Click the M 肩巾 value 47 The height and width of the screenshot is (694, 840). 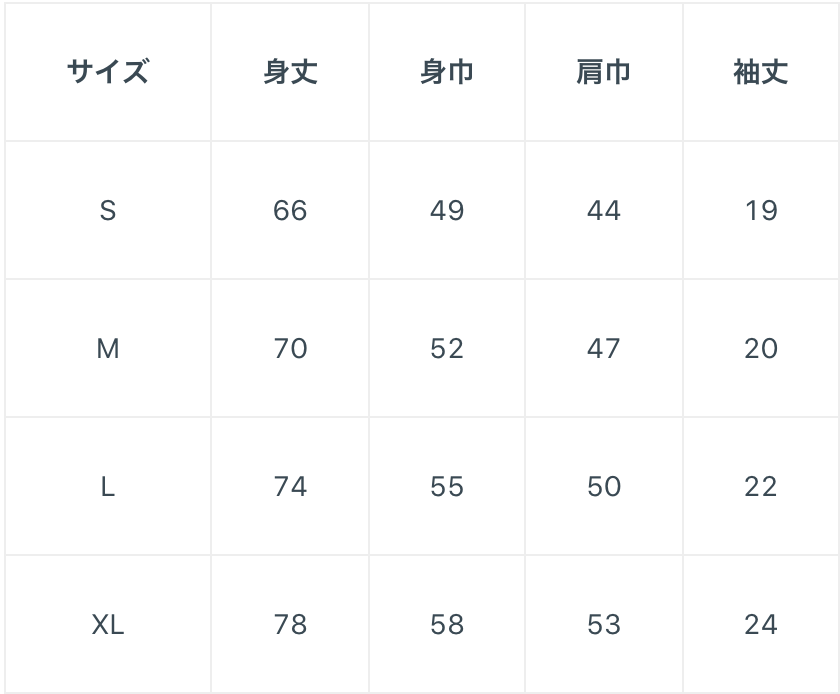(604, 348)
